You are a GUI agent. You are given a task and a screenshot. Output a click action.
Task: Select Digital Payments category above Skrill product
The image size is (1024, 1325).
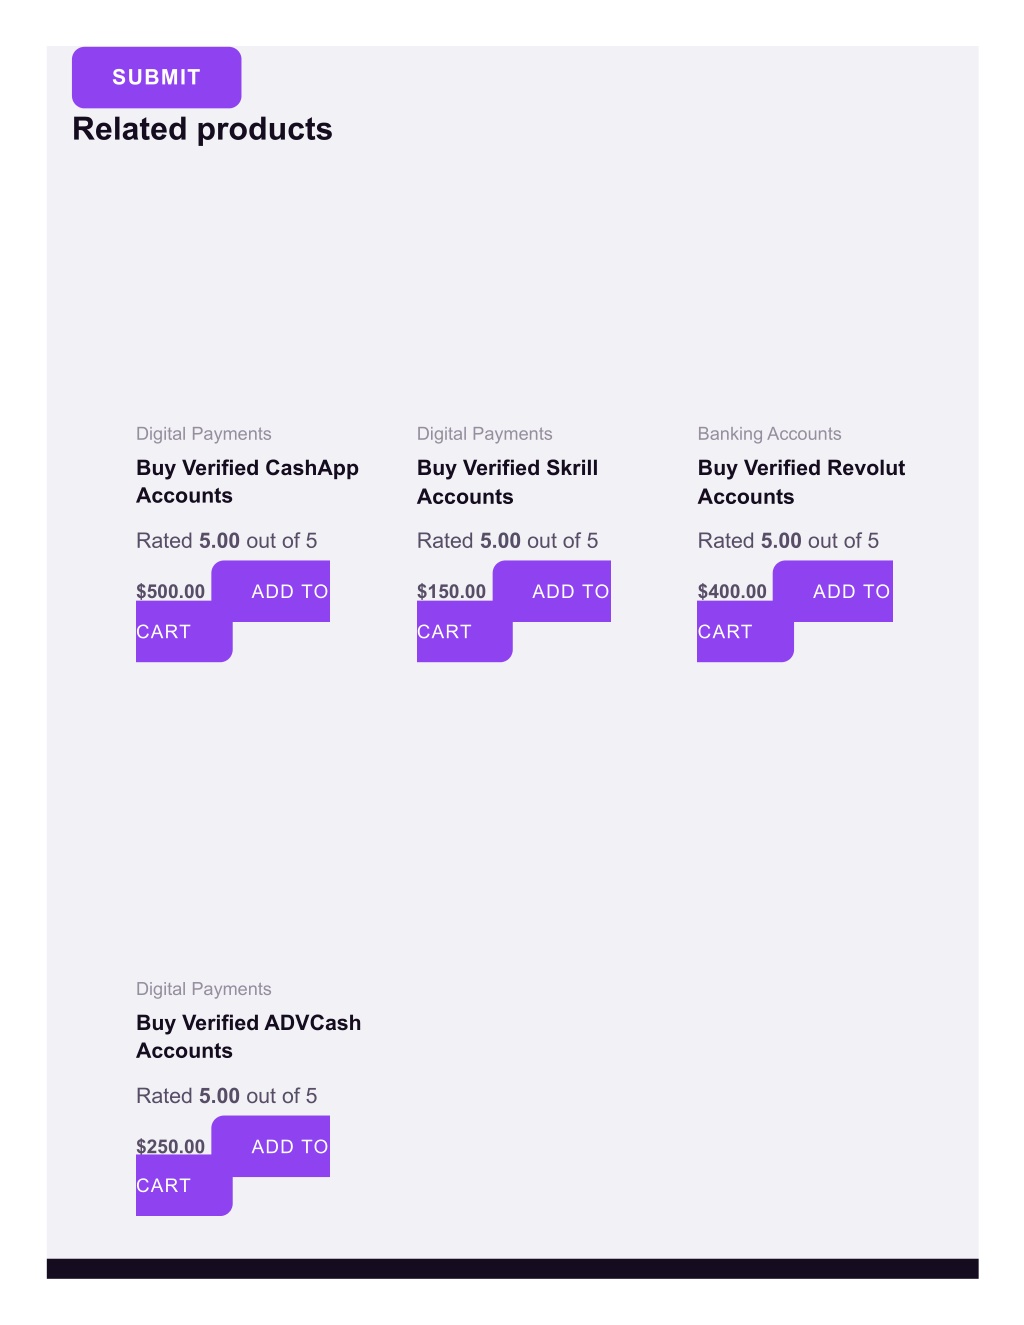point(484,434)
